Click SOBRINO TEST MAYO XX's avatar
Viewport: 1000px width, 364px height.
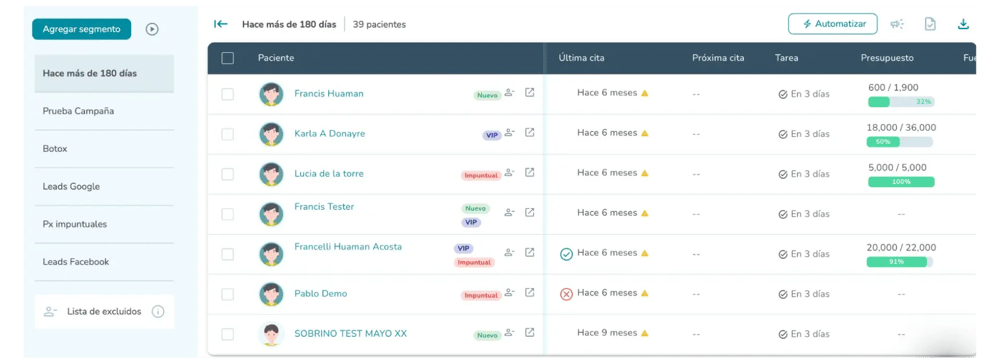coord(271,334)
